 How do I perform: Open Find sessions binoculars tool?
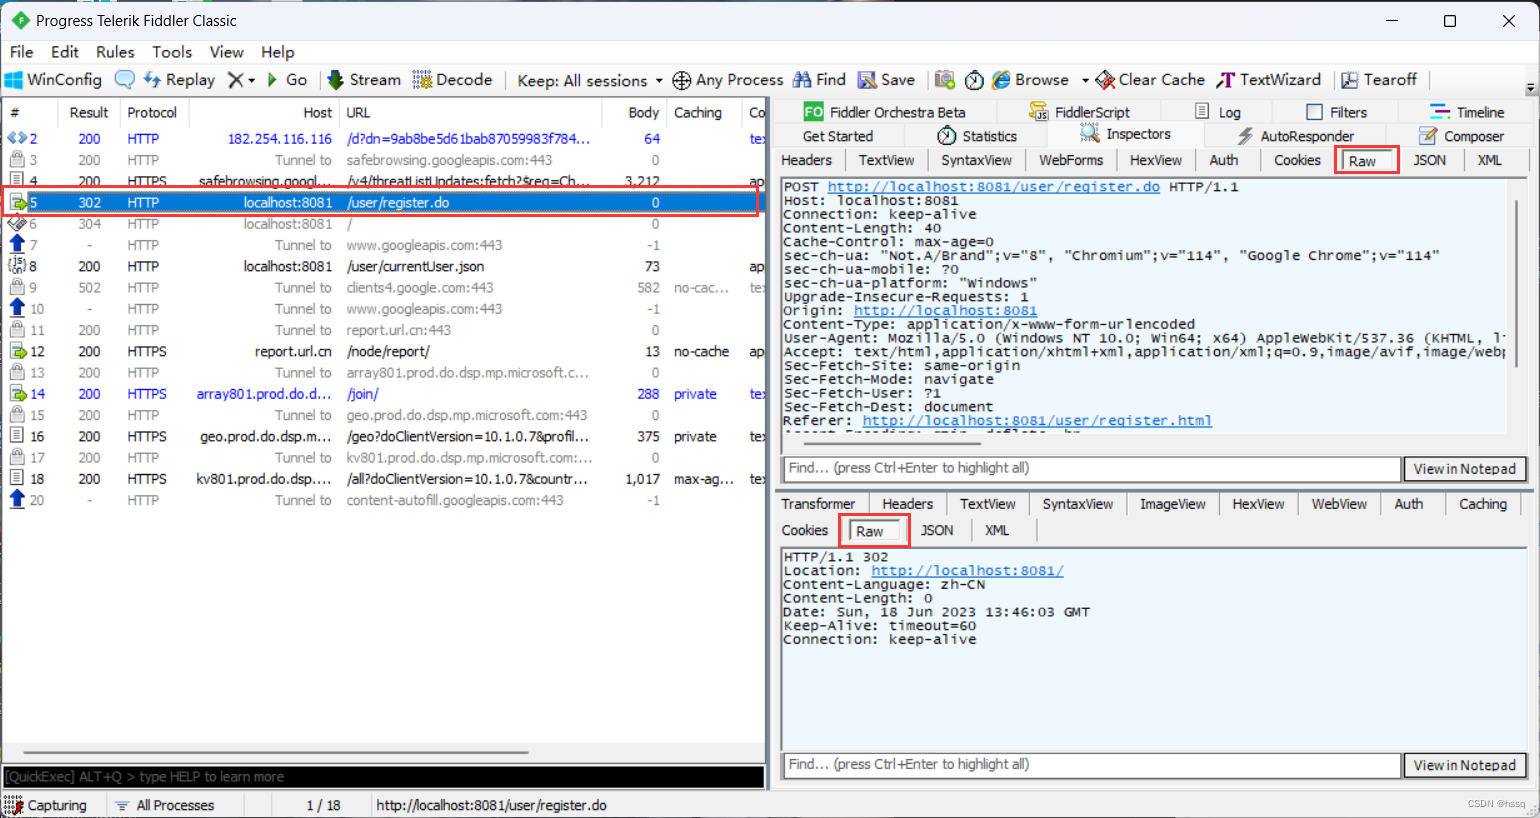coord(819,80)
